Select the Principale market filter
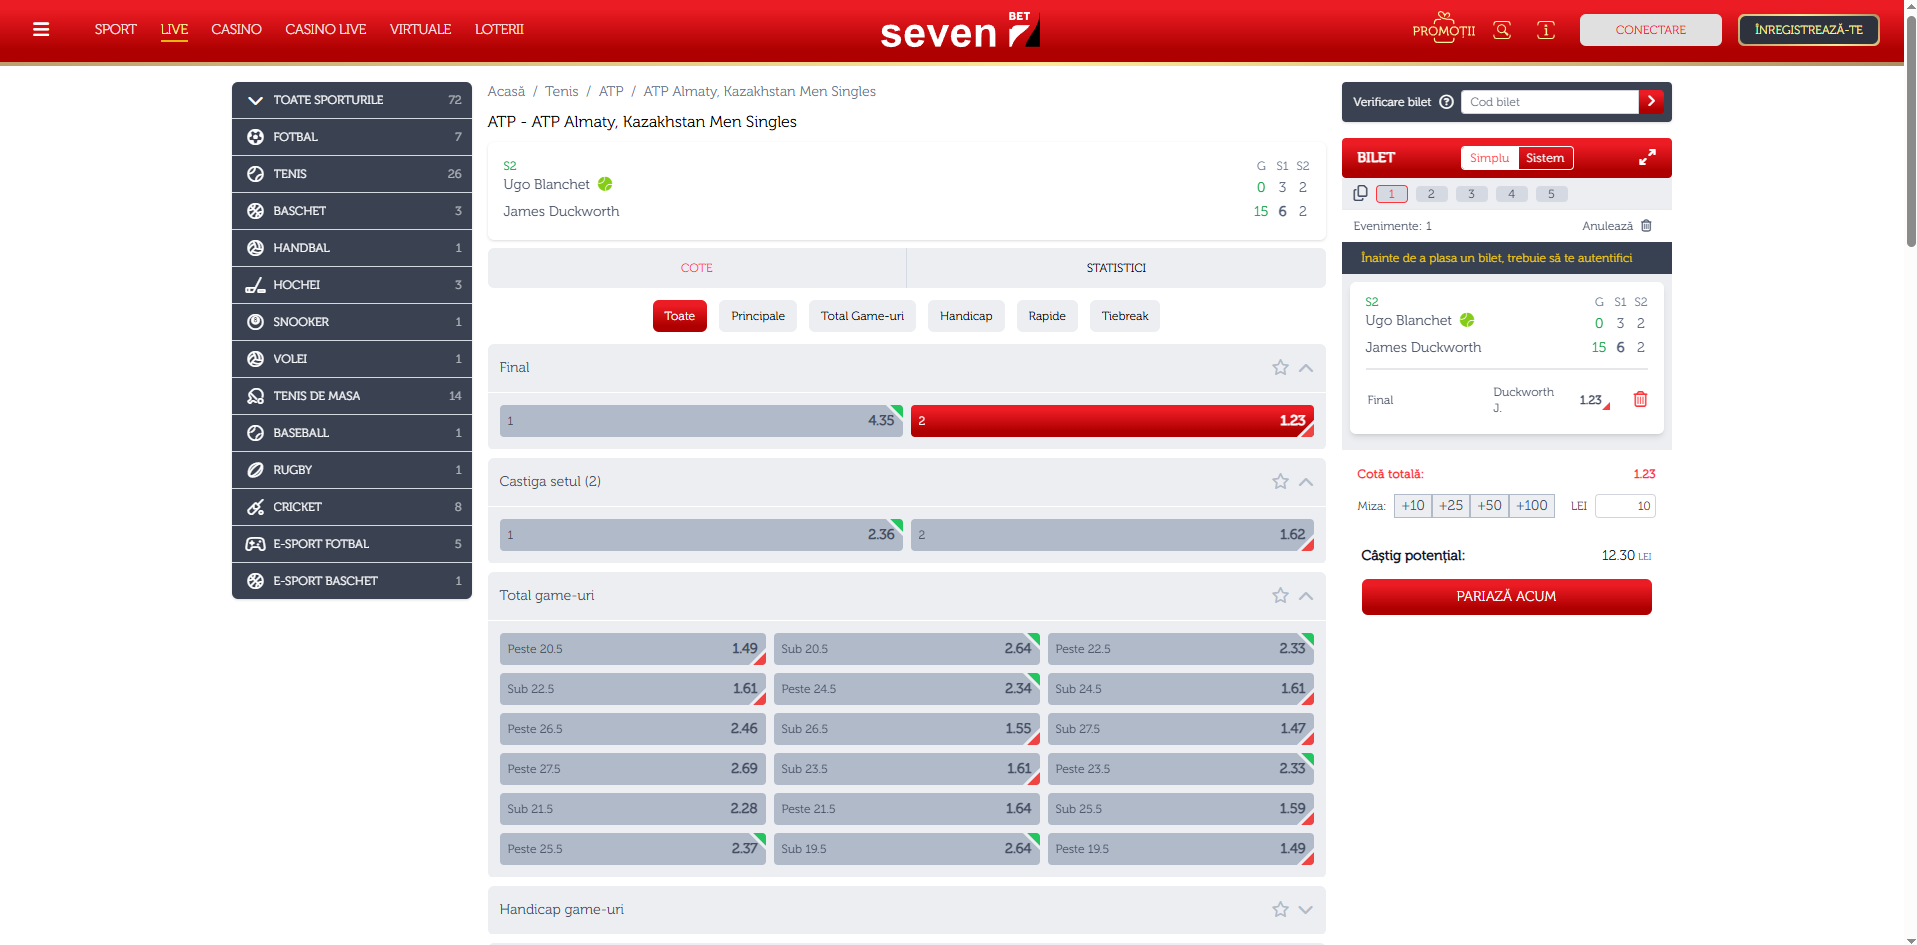 757,316
